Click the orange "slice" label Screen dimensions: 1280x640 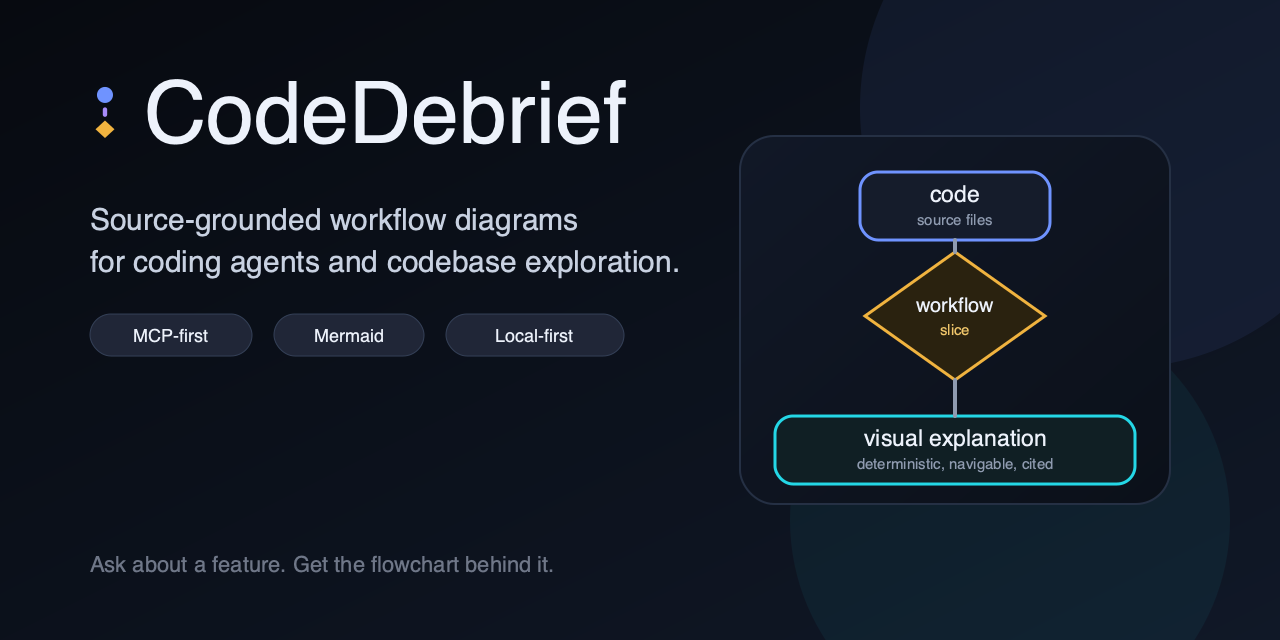pos(955,330)
